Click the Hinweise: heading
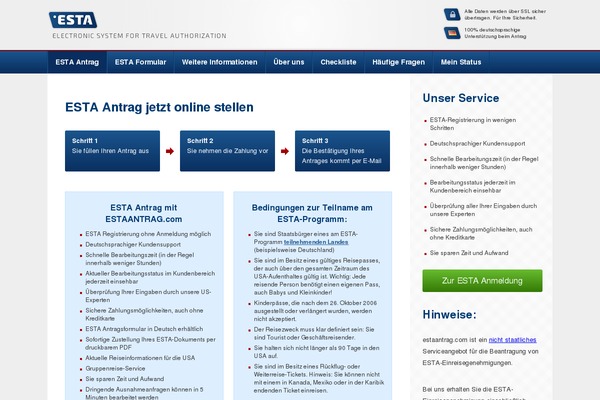 tap(450, 315)
